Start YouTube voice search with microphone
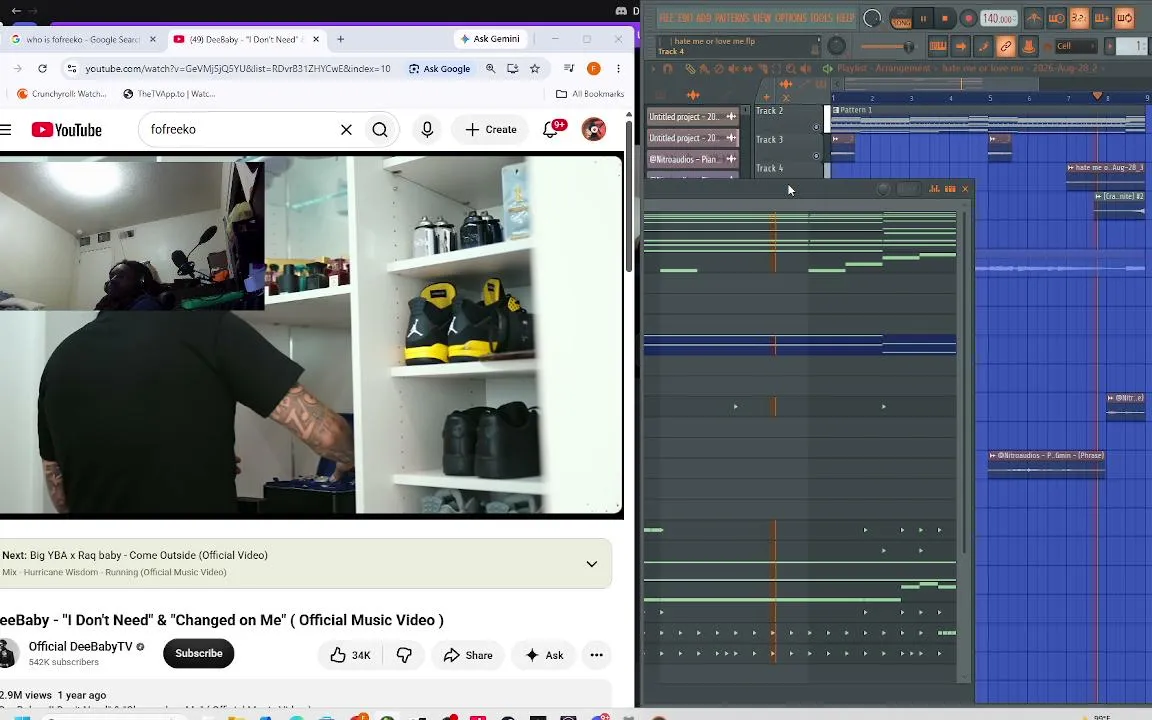 (427, 129)
